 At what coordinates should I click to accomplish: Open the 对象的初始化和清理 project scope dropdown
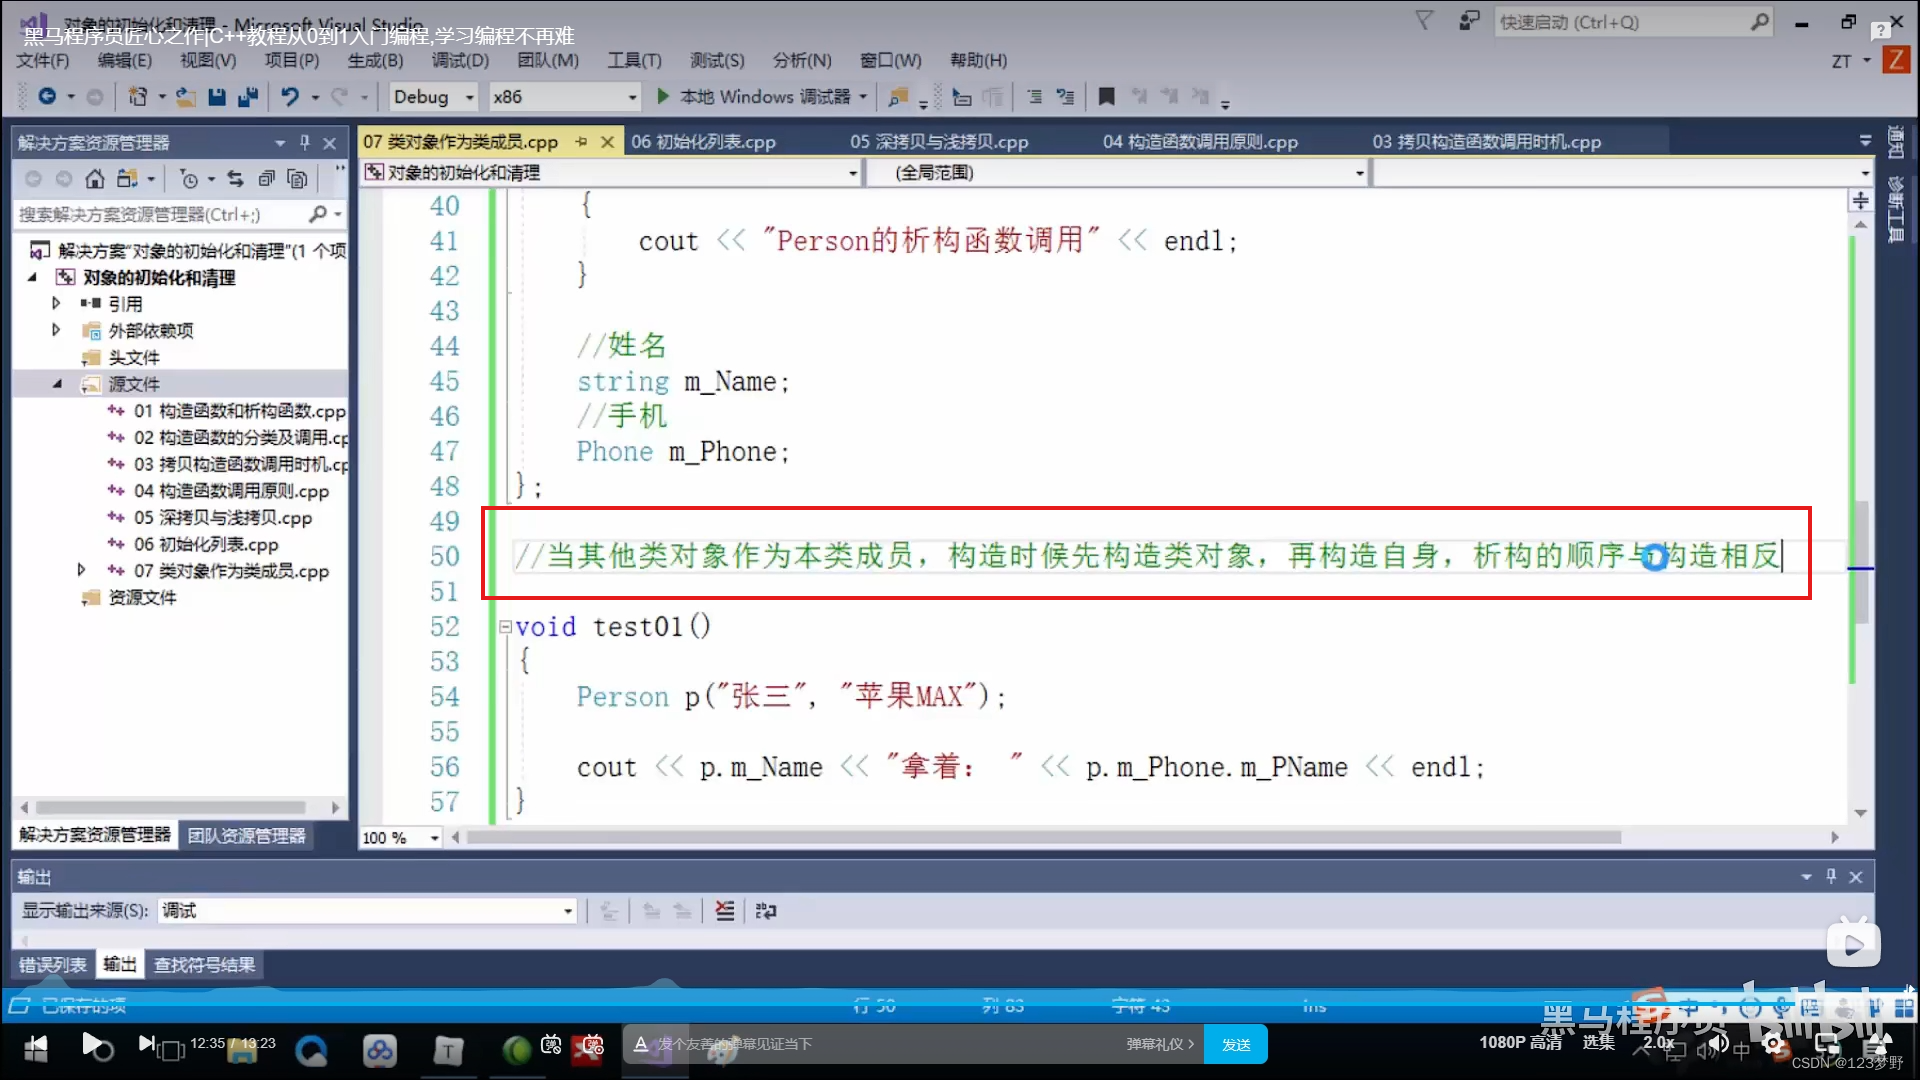[x=610, y=172]
